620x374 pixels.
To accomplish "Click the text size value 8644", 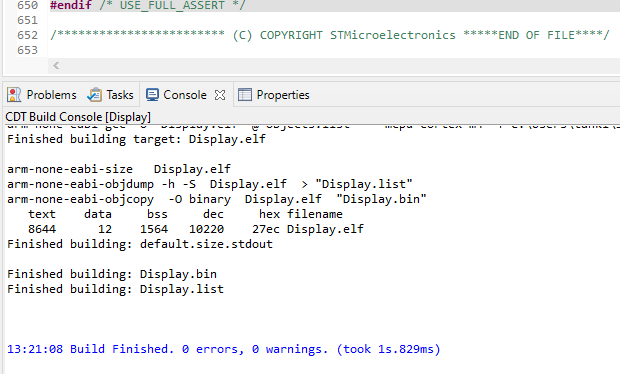I will point(42,229).
